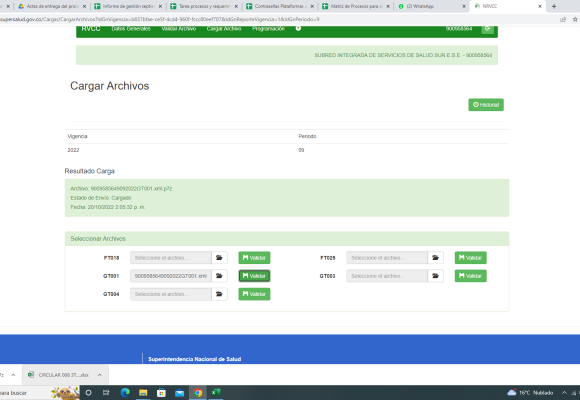Click the FT018 file selection field

tap(171, 258)
